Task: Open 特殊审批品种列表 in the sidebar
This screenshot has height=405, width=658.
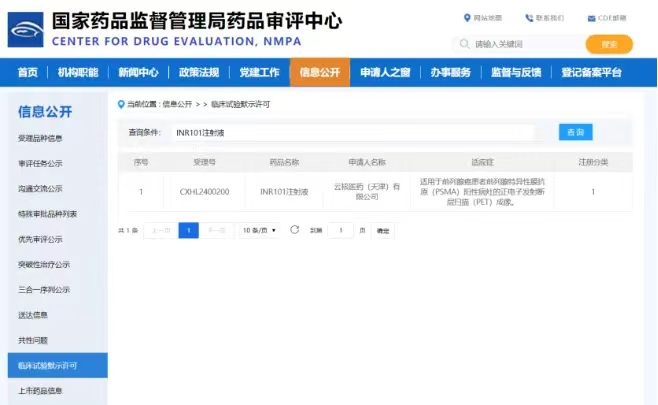Action: [47, 214]
